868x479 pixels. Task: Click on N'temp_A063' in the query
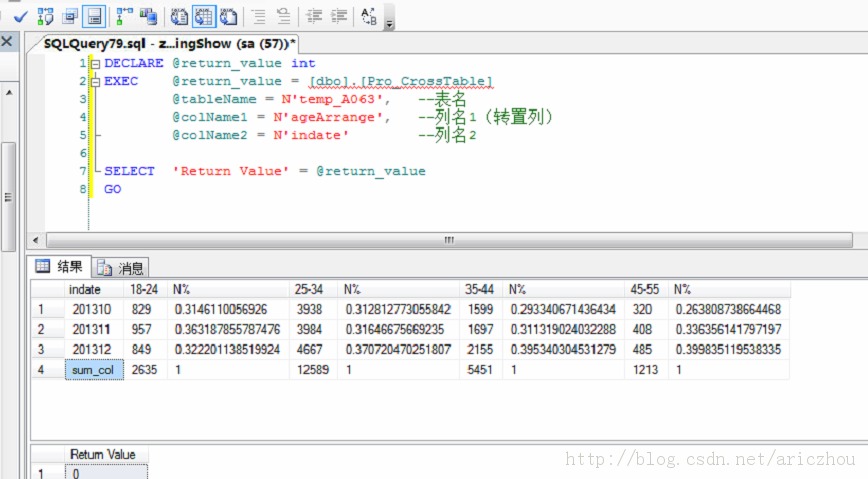[332, 100]
